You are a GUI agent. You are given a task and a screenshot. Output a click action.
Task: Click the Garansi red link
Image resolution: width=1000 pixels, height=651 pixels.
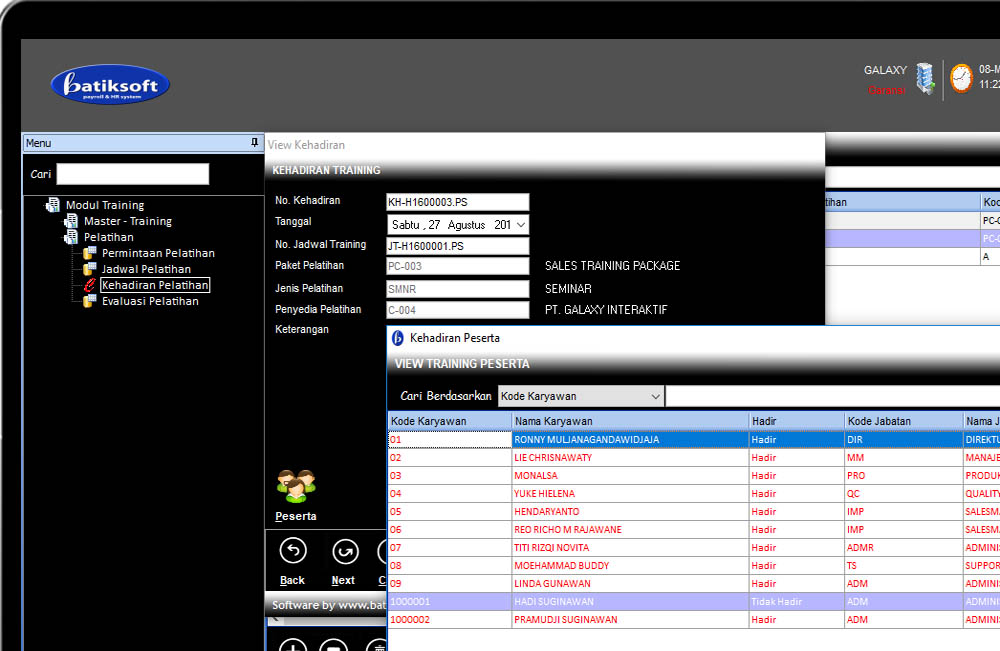[x=886, y=90]
